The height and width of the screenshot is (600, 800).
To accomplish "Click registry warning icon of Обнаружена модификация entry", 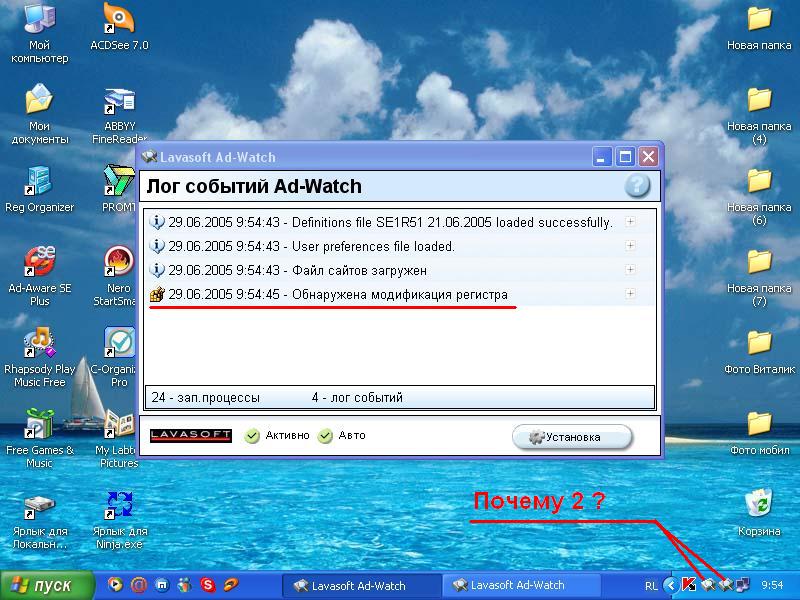I will (x=157, y=294).
